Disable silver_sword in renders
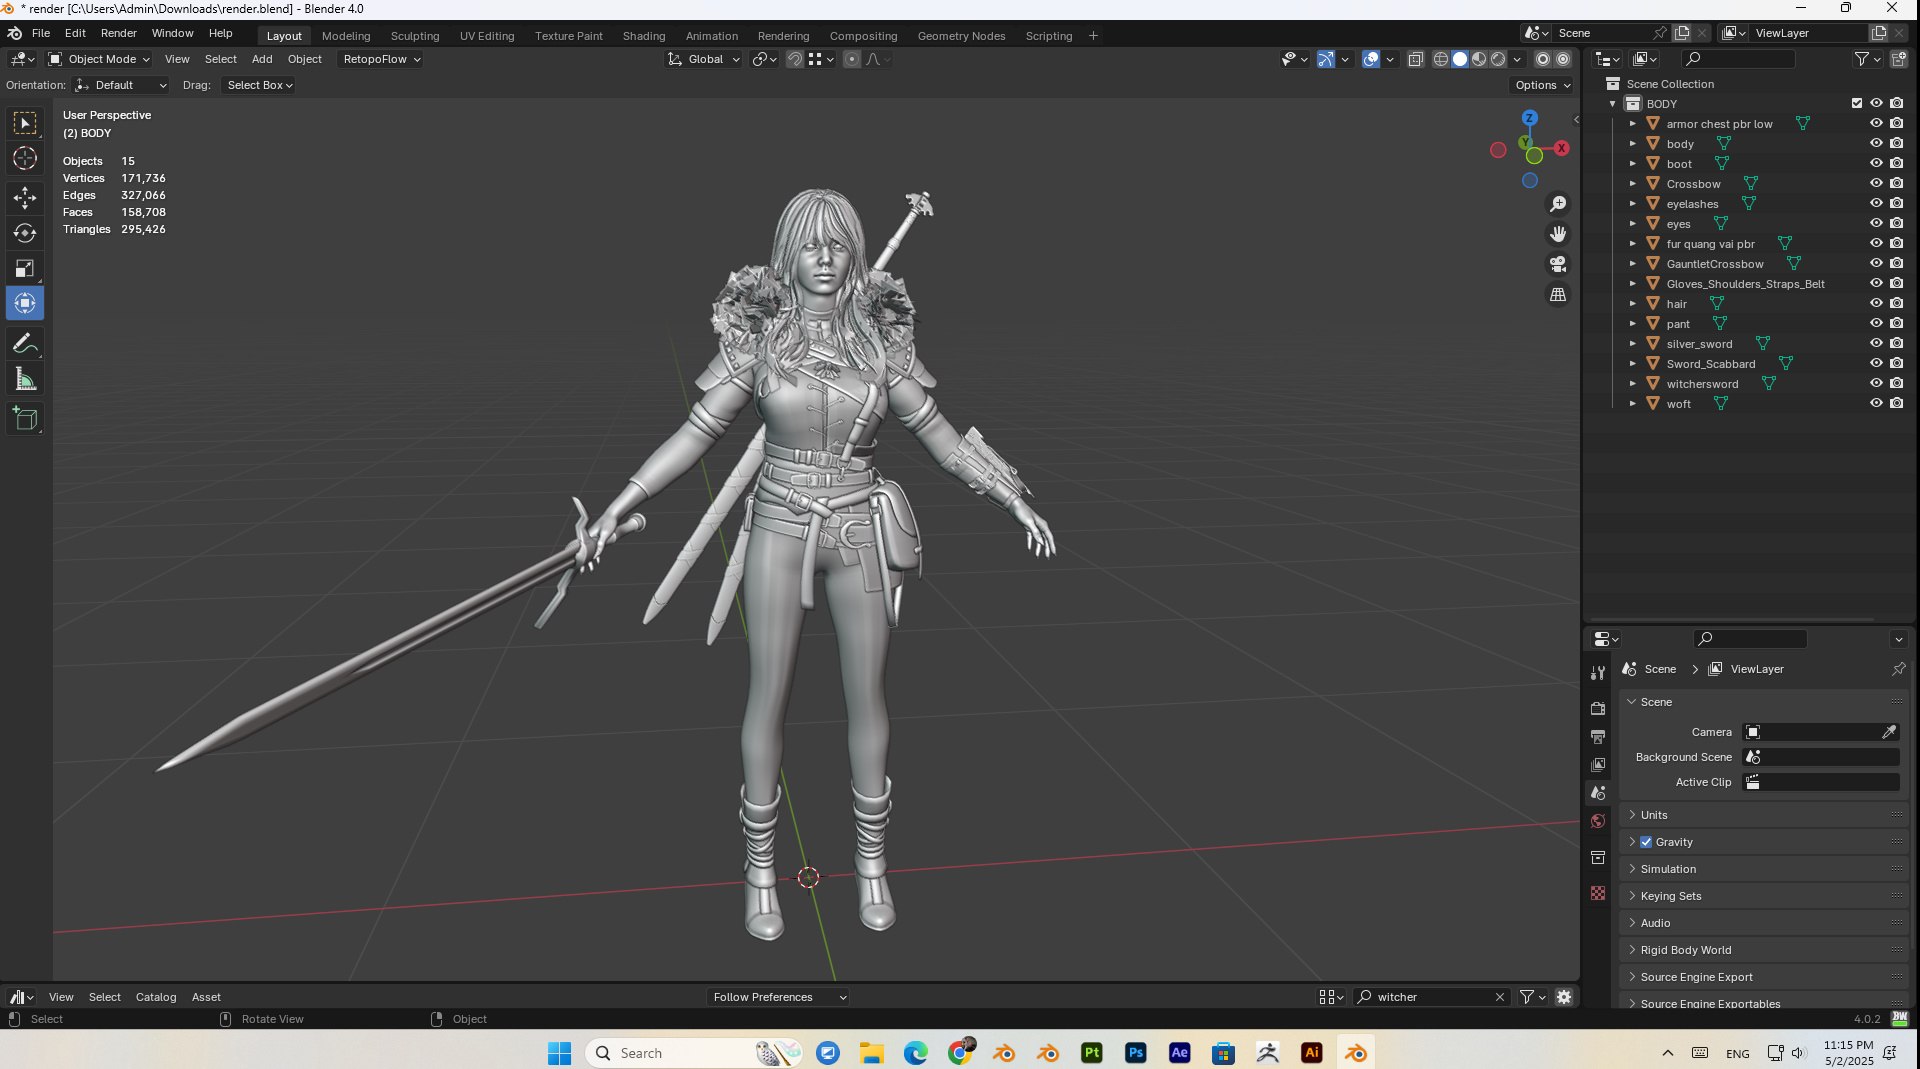The width and height of the screenshot is (1920, 1069). [x=1896, y=343]
